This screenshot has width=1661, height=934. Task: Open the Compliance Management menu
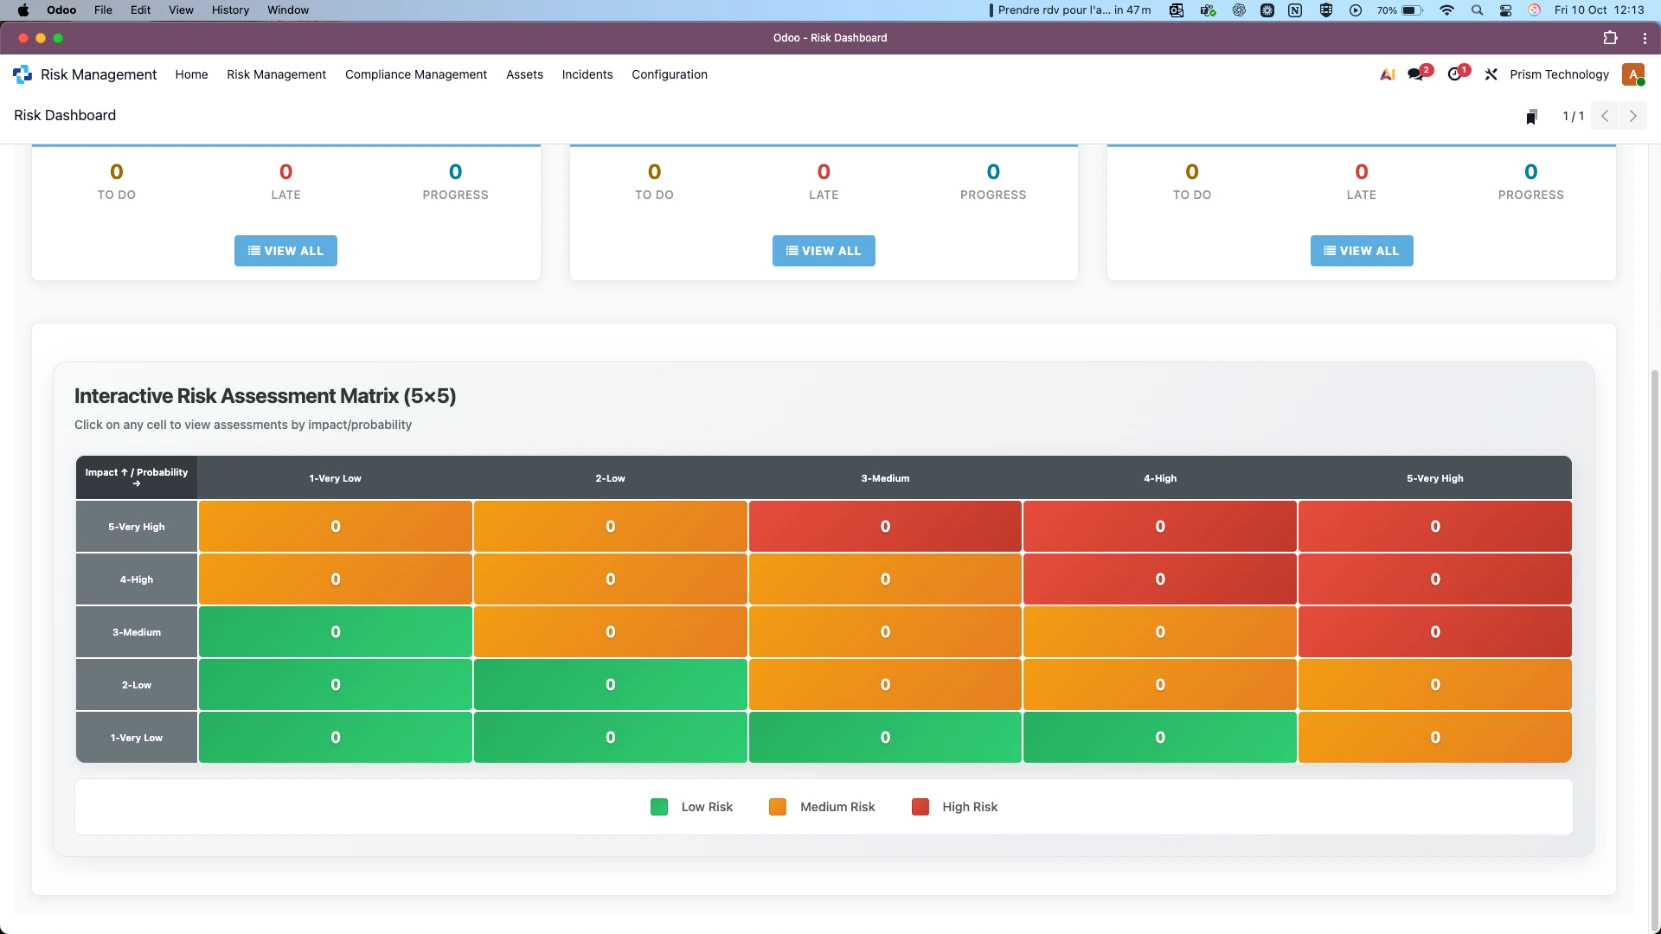coord(416,75)
